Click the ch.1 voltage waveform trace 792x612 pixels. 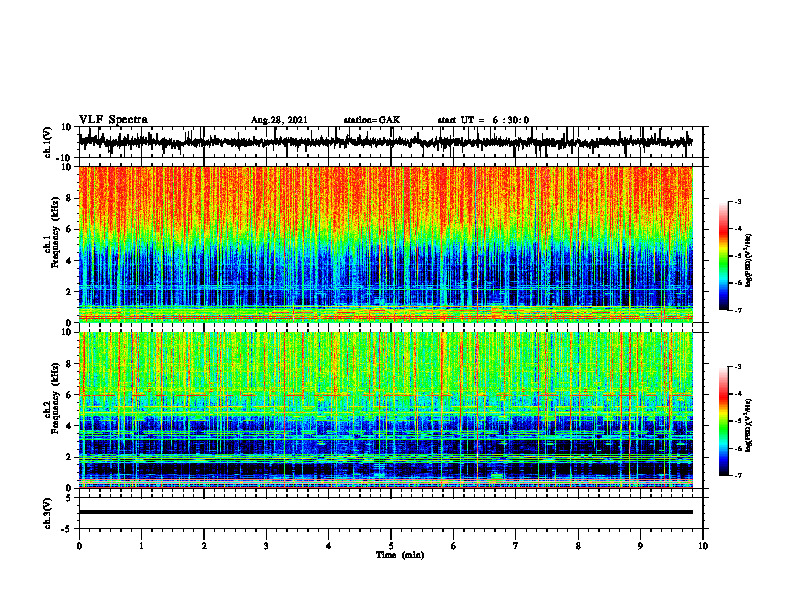(385, 142)
